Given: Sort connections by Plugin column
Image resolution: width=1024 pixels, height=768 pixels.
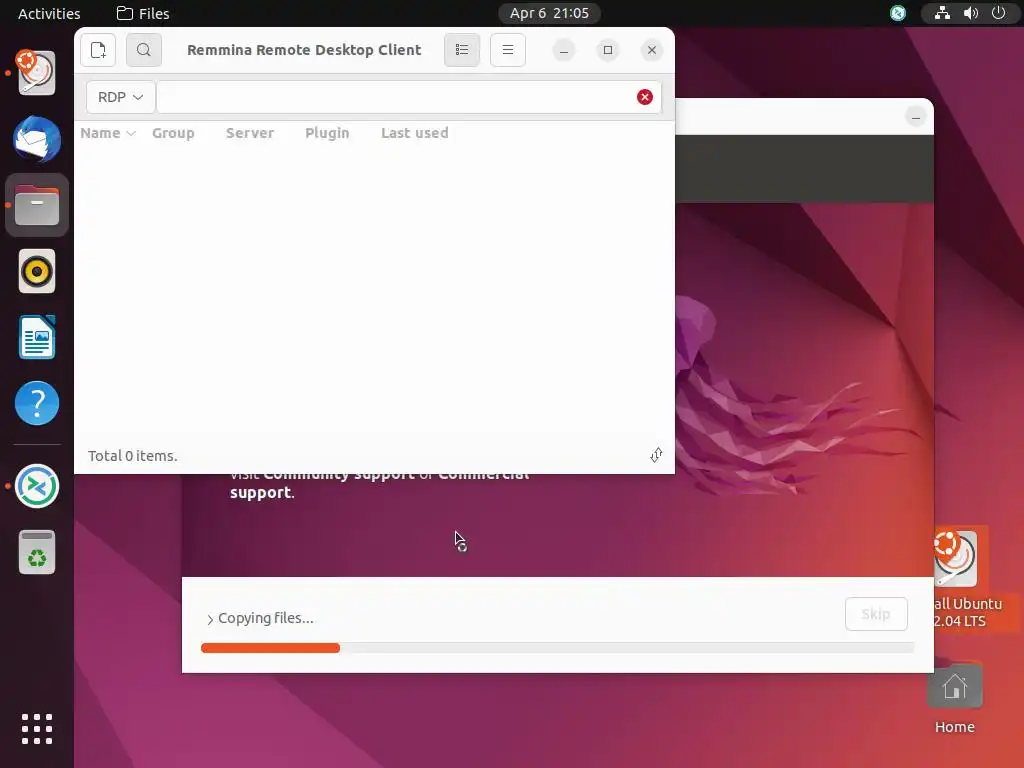Looking at the screenshot, I should (x=327, y=133).
